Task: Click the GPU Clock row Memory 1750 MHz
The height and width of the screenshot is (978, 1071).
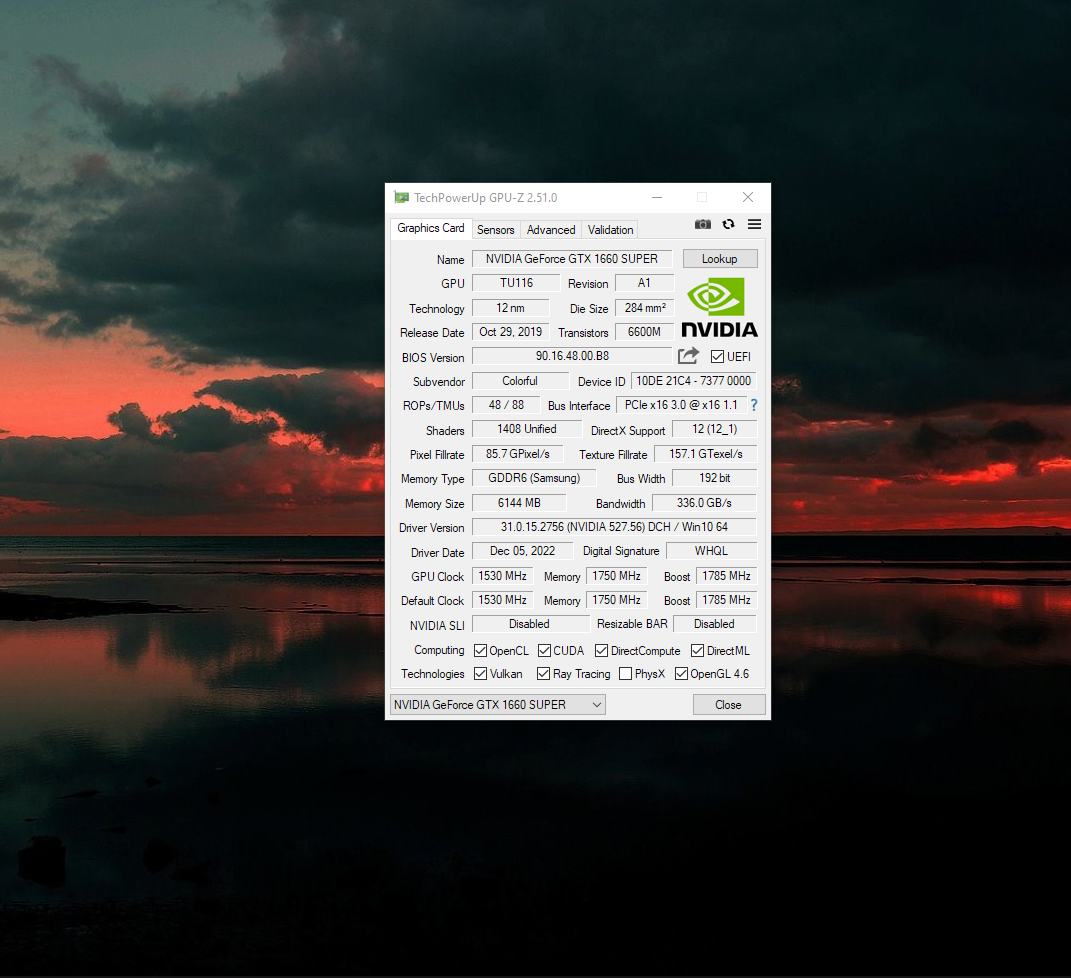Action: point(616,576)
